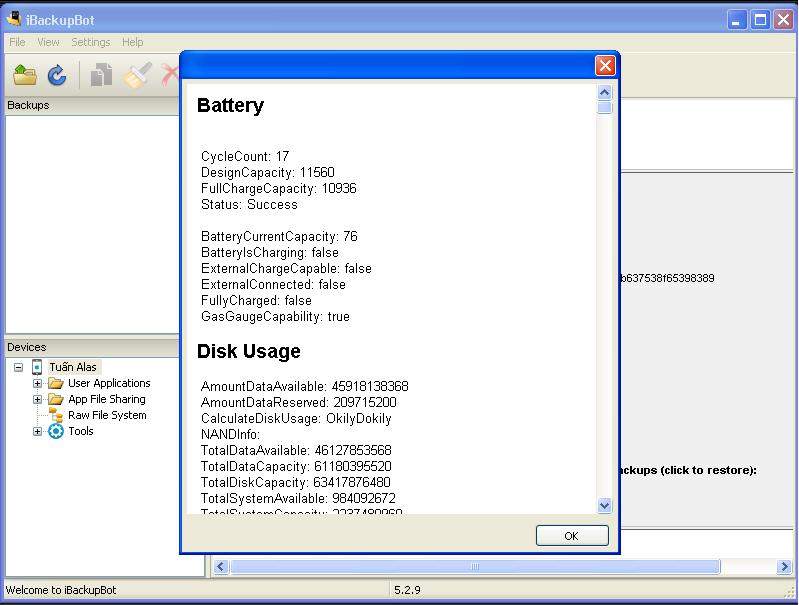
Task: Select the Tuấn Alas device label
Action: 73,367
